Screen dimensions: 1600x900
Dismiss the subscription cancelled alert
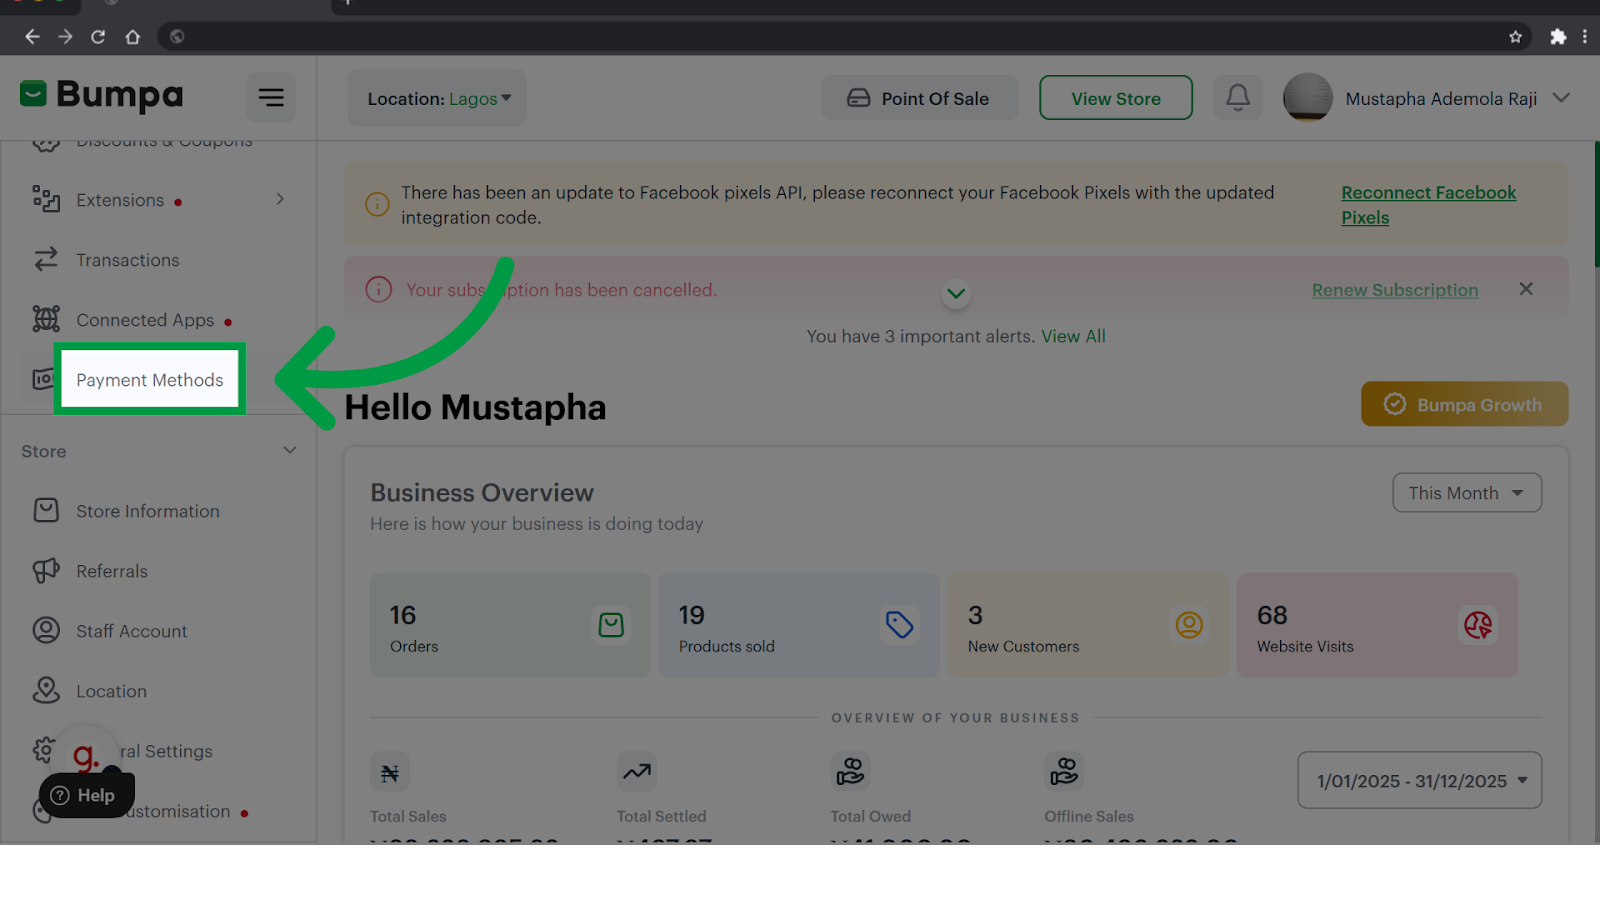pos(1526,289)
